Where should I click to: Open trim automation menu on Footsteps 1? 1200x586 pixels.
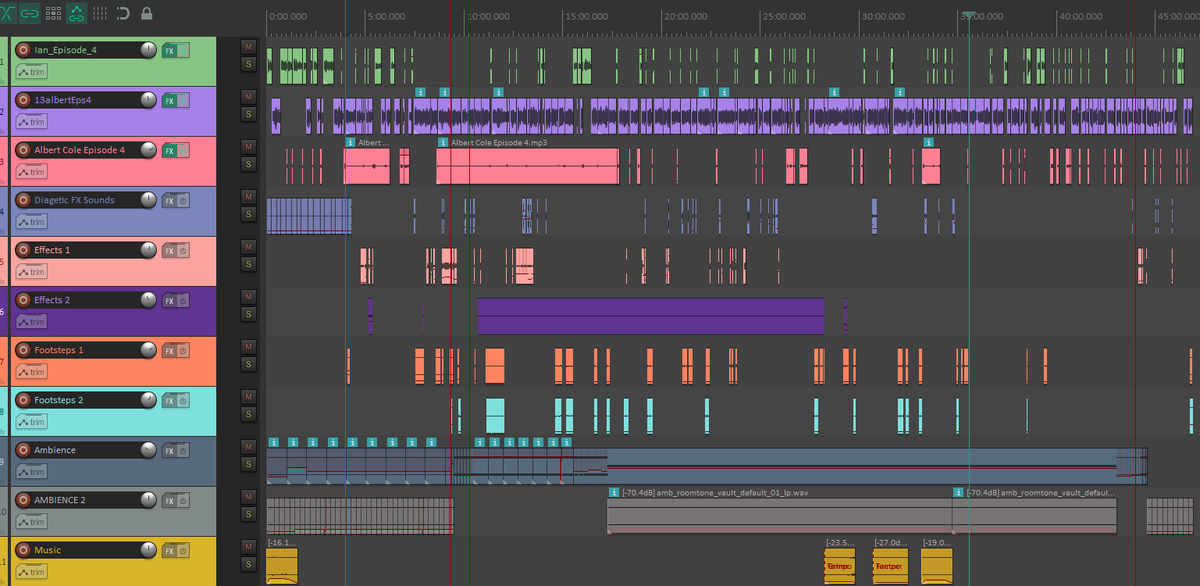(x=31, y=372)
